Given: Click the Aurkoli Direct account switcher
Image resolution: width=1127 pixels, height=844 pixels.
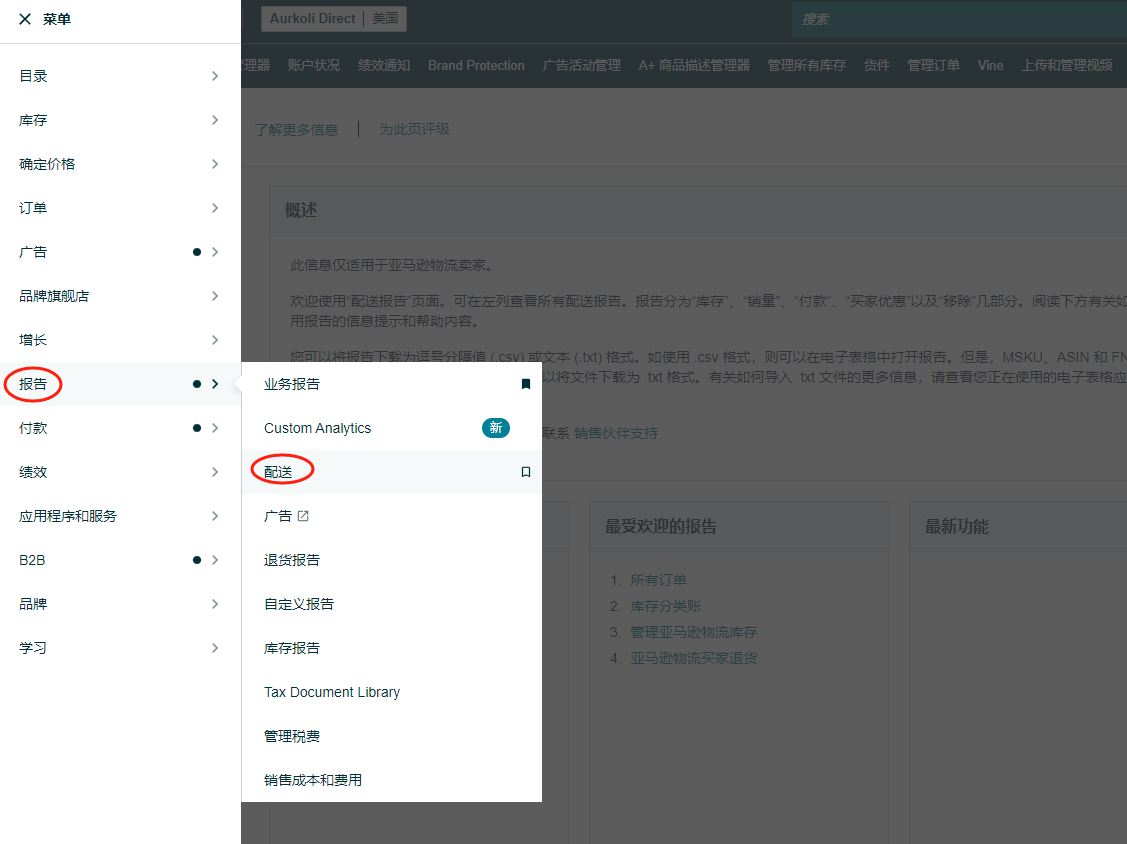Looking at the screenshot, I should (x=333, y=19).
